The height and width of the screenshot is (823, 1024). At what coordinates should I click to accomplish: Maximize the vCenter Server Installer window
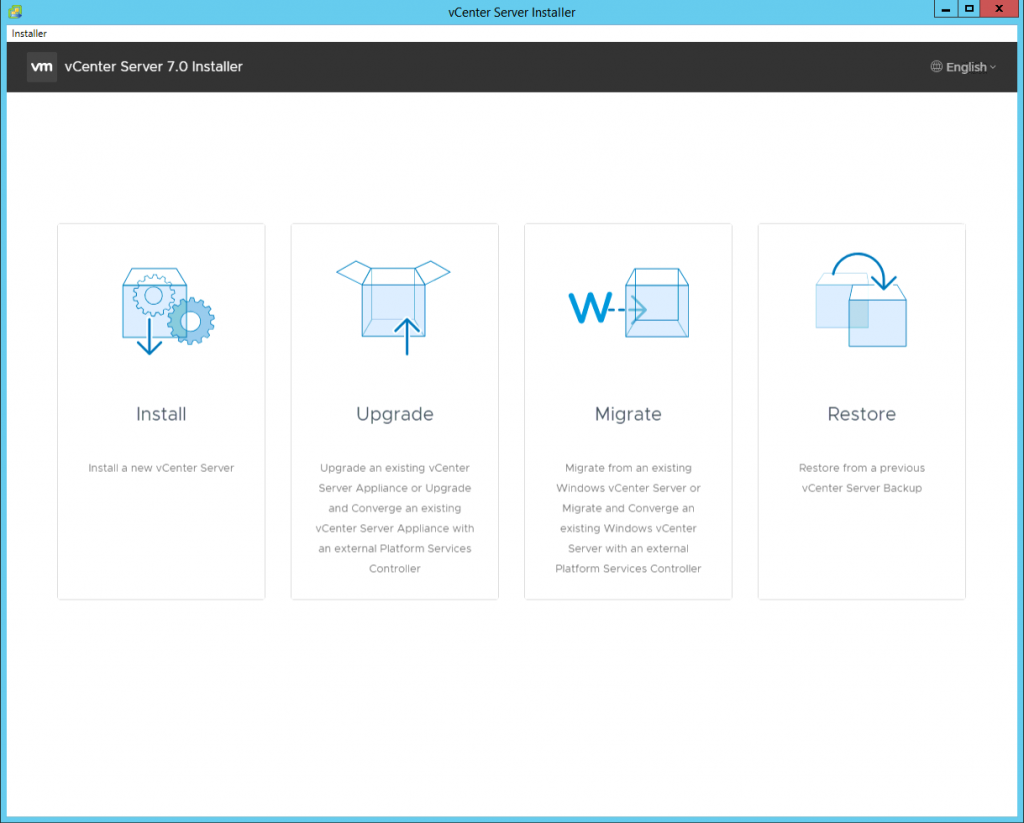968,9
